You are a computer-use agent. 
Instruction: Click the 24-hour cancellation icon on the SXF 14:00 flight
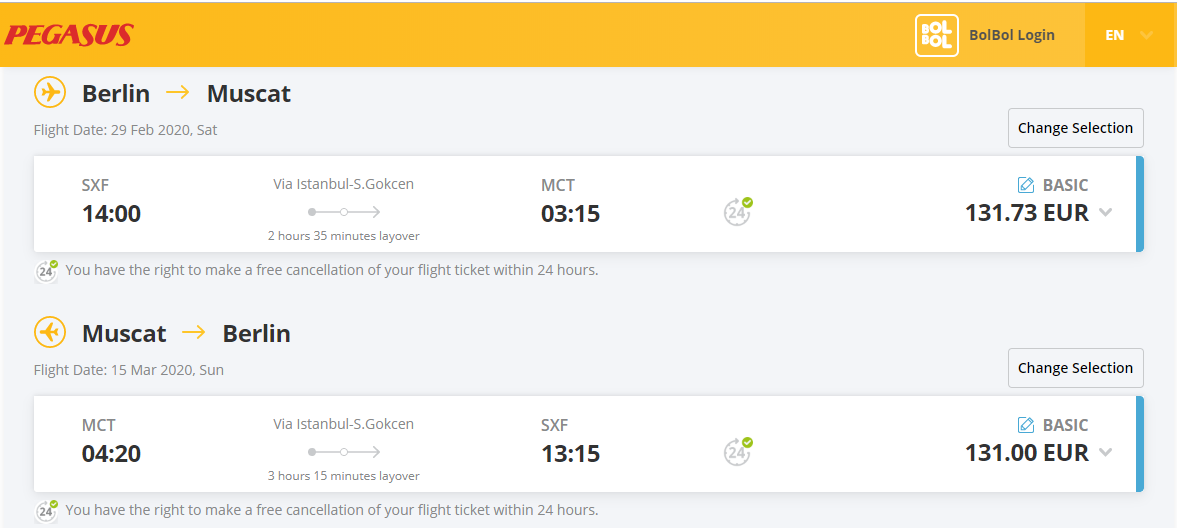point(738,211)
